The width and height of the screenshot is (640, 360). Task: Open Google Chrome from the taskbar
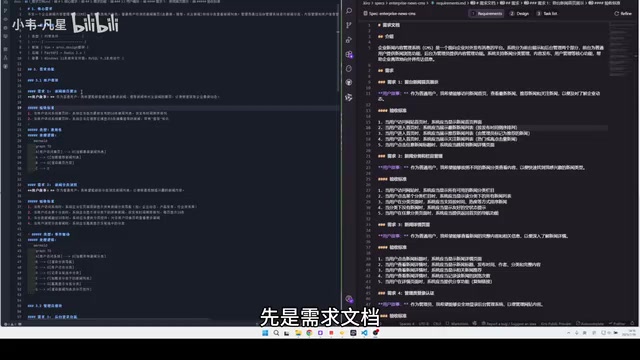[x=309, y=333]
